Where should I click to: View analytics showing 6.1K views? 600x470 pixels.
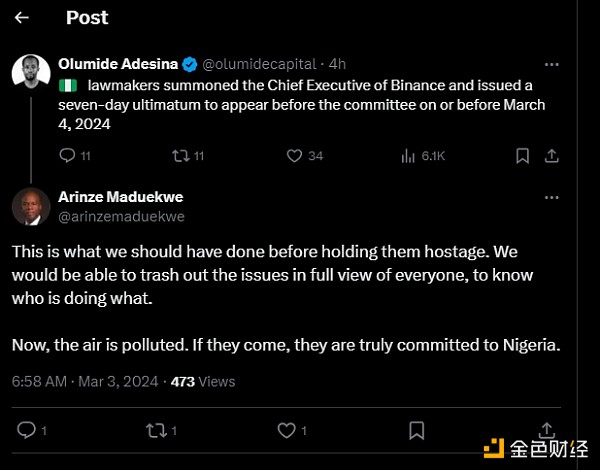pyautogui.click(x=408, y=155)
